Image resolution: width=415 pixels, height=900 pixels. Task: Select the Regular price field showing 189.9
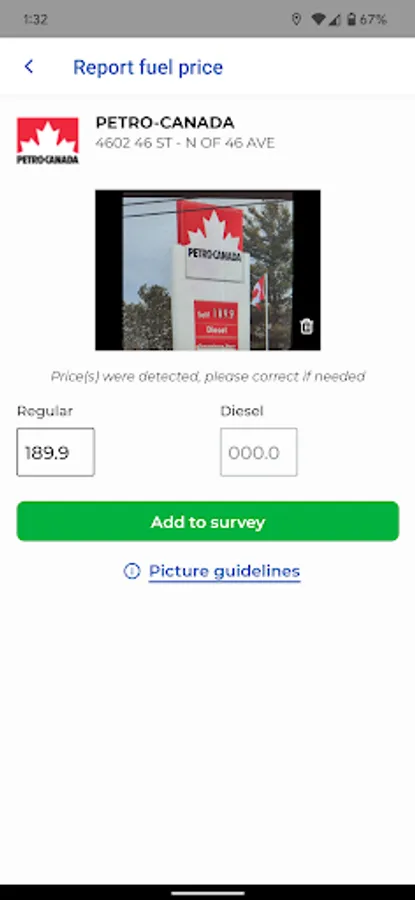coord(56,452)
